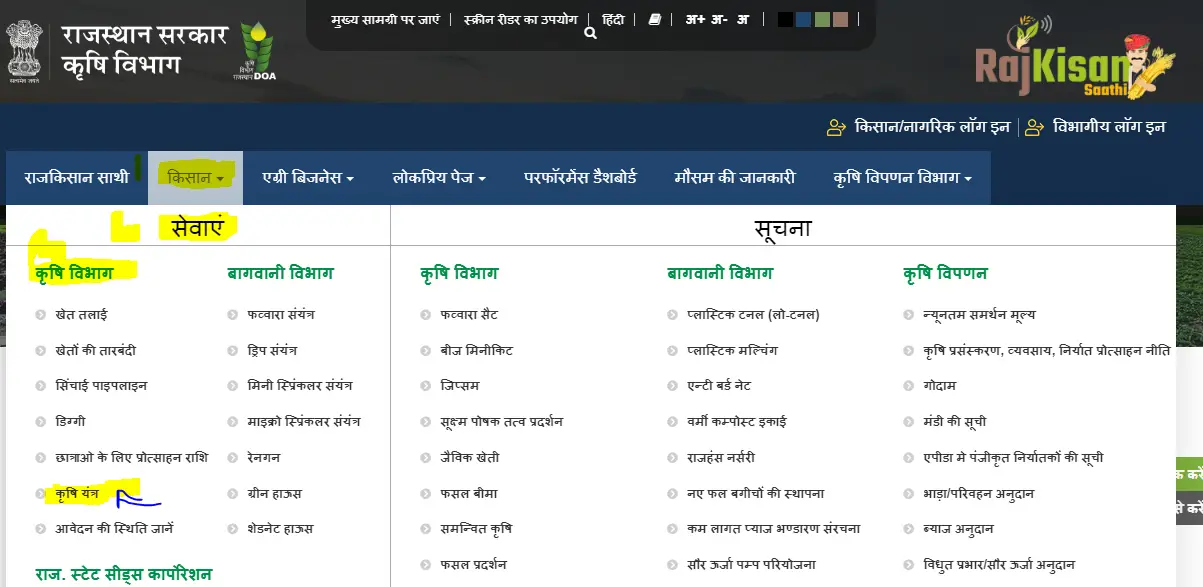The image size is (1203, 587).
Task: Open the प्लास्टिक मल्चिंग link
Action: (732, 351)
